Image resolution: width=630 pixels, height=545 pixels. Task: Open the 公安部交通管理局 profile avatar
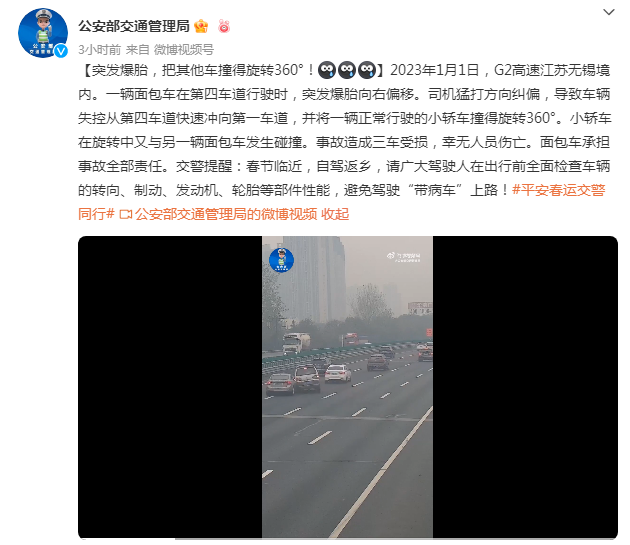point(43,33)
